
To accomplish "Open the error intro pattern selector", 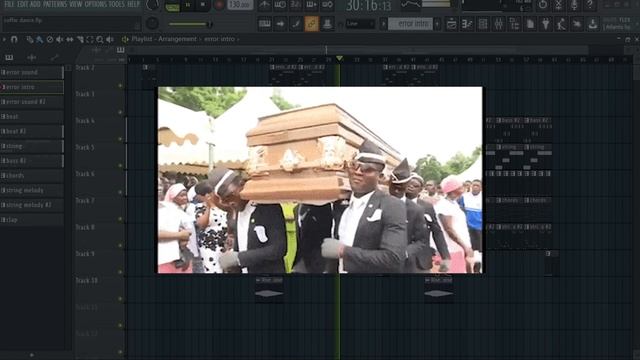I will [410, 24].
